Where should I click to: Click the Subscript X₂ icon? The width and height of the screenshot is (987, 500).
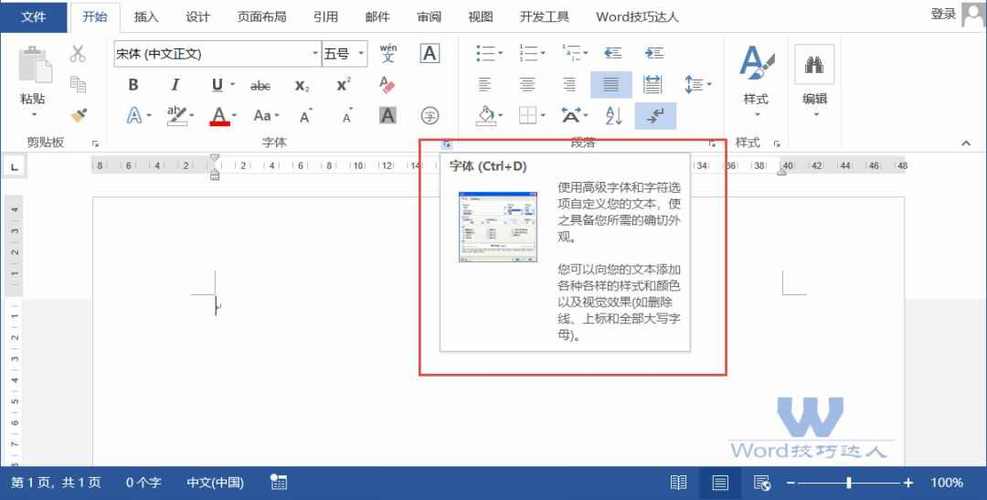pos(302,86)
